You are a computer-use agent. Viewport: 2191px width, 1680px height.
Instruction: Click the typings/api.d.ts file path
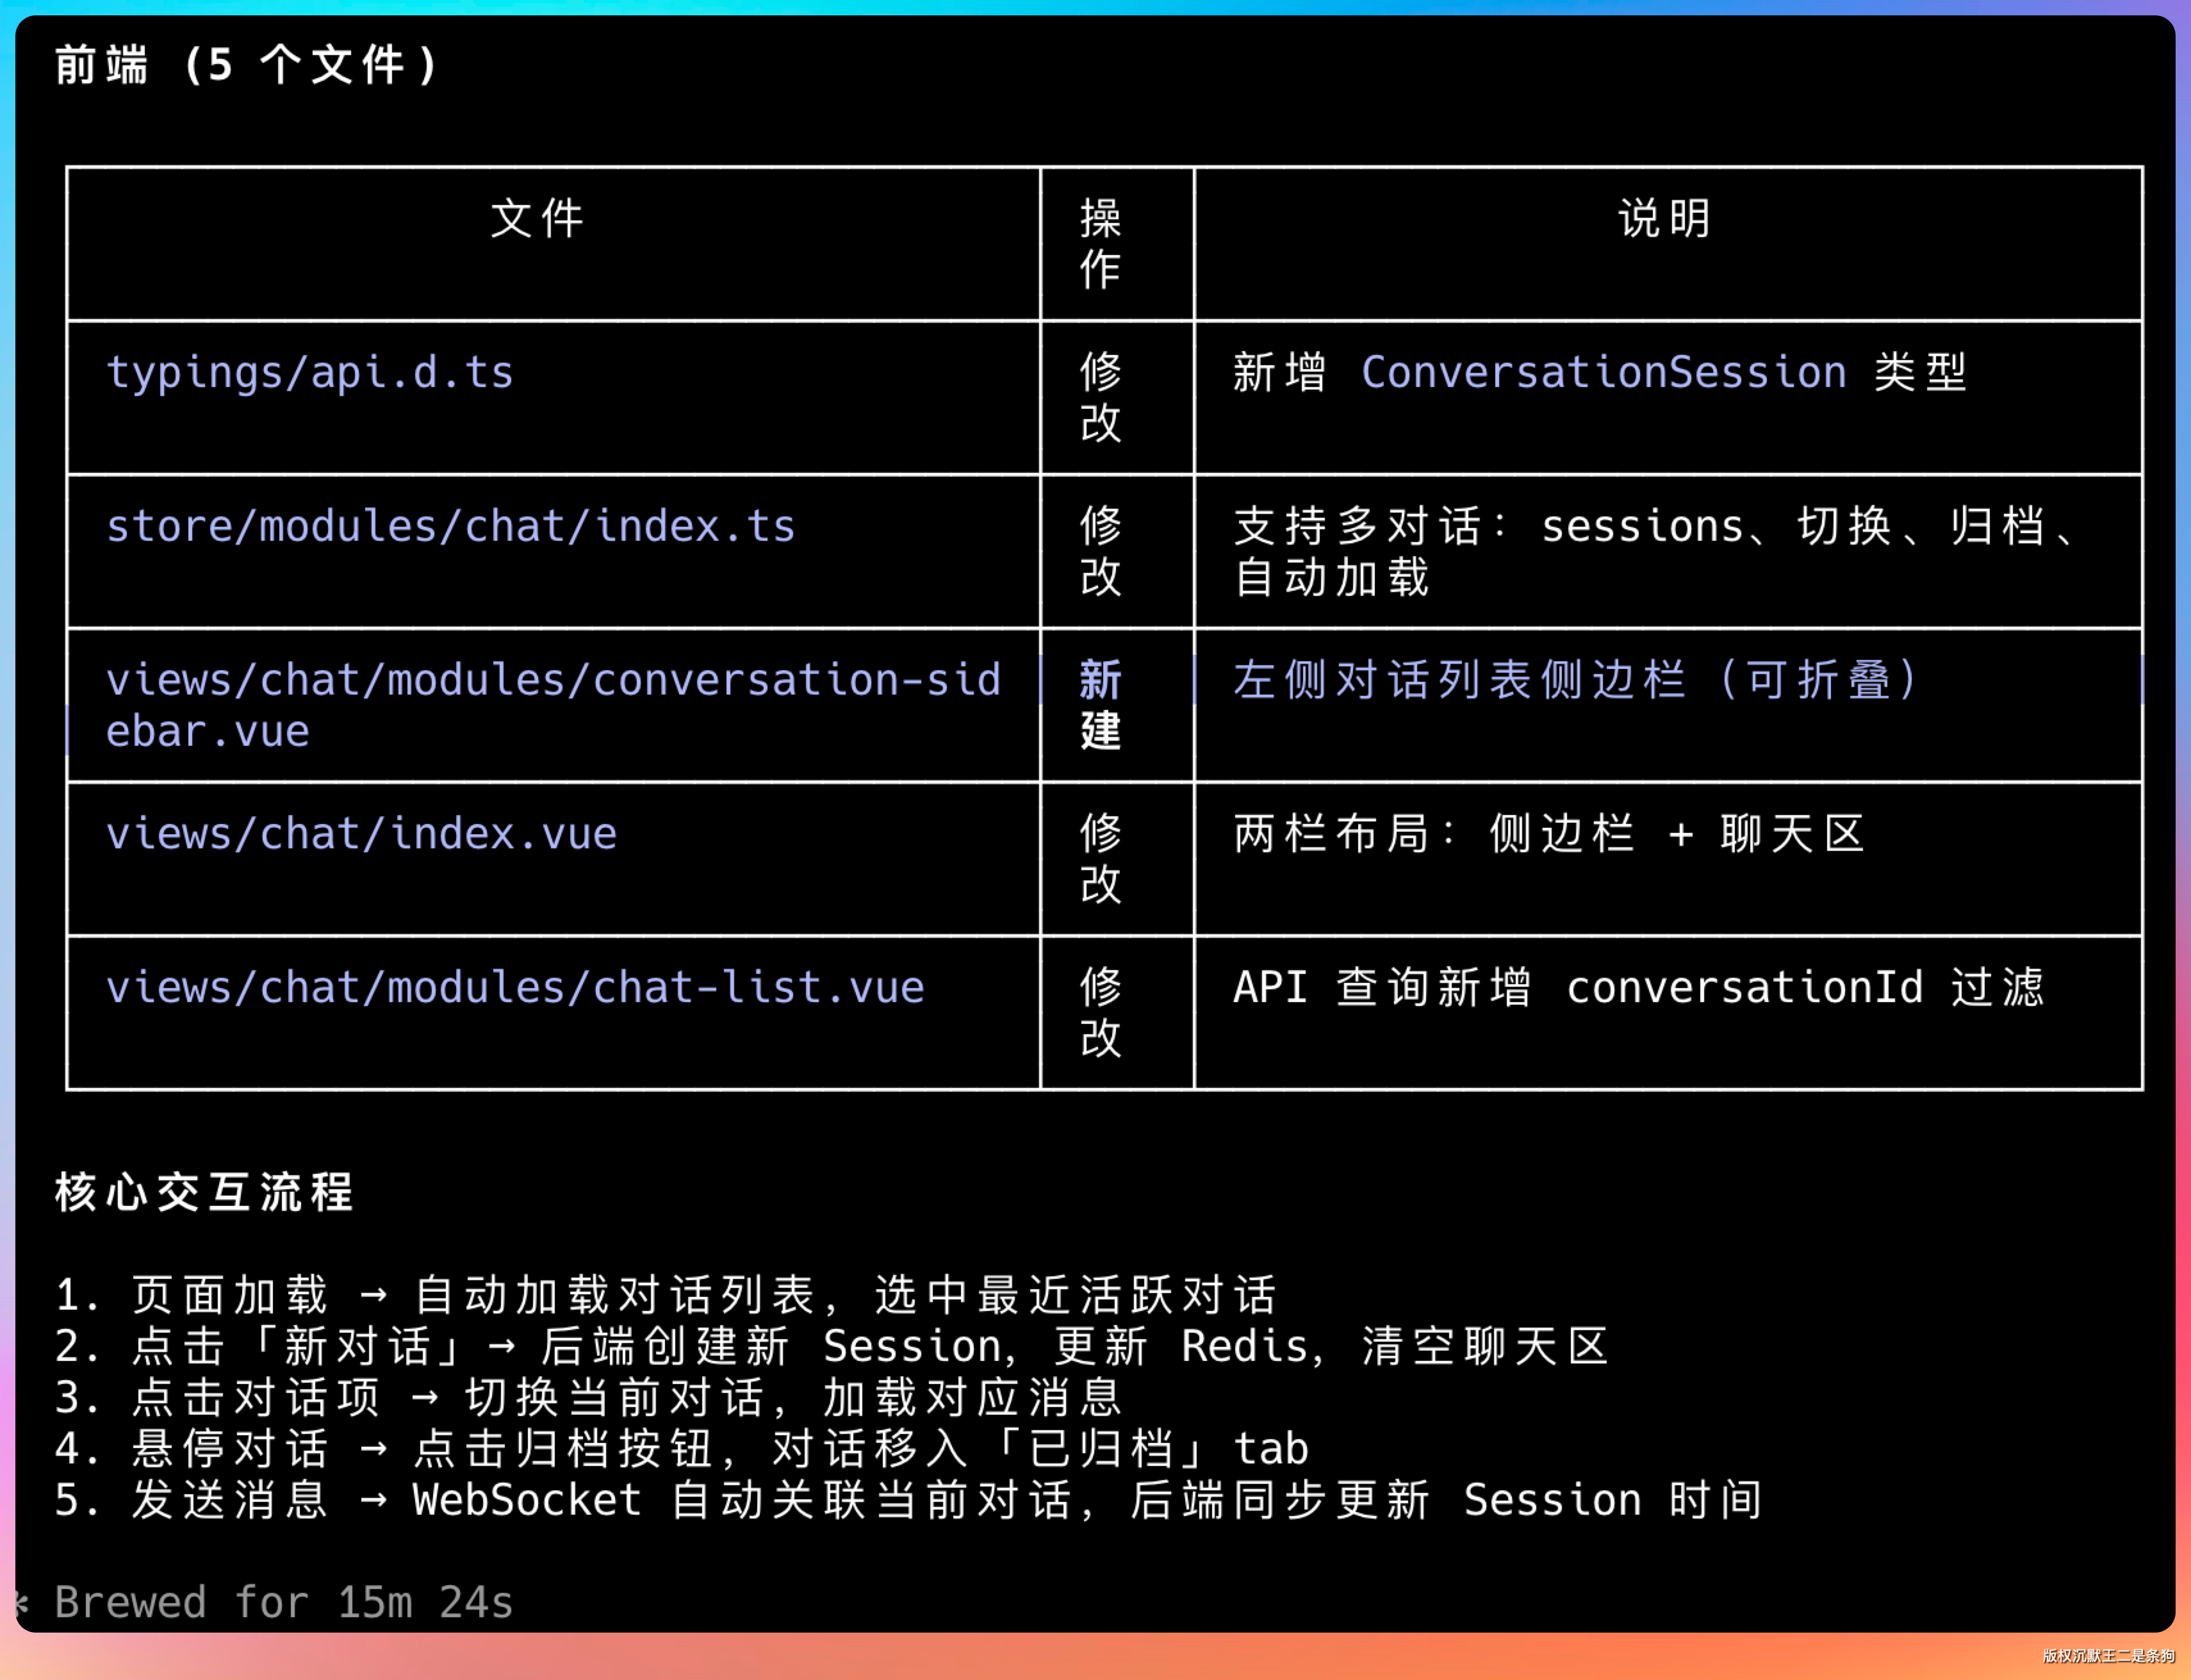pos(309,373)
